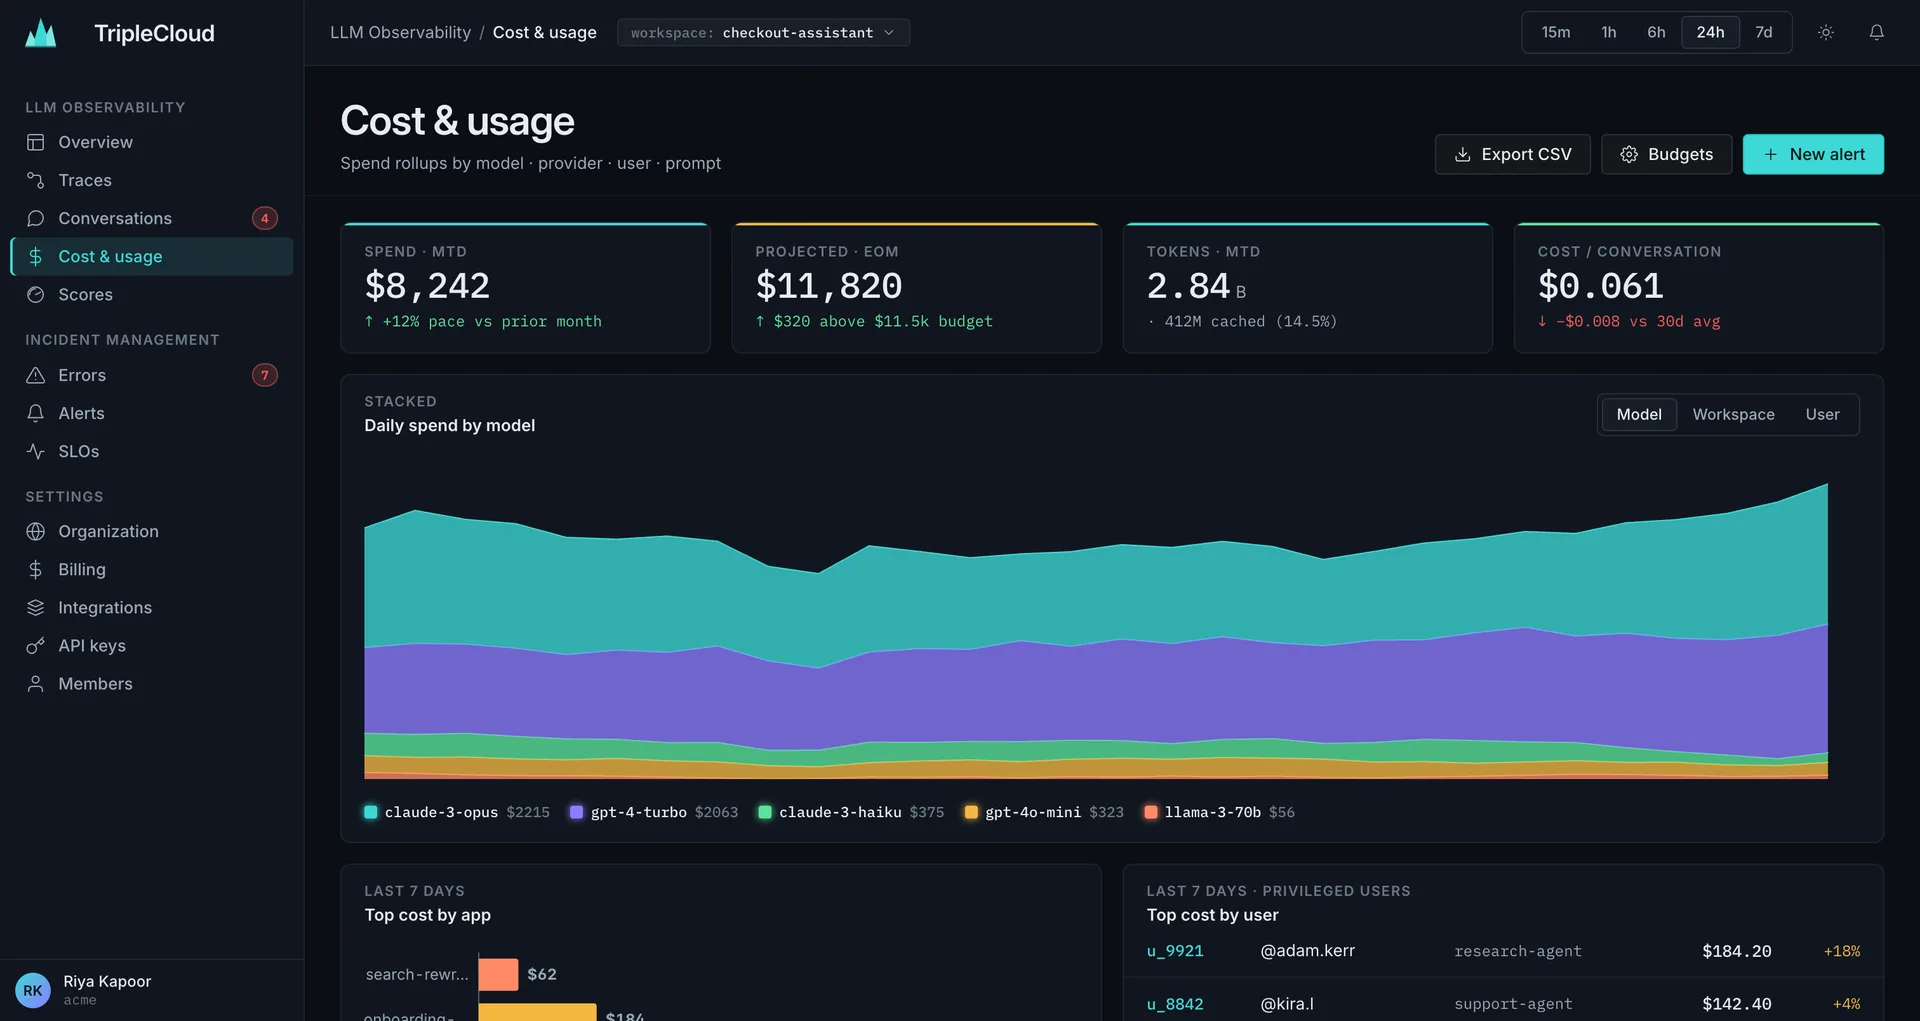Image resolution: width=1920 pixels, height=1021 pixels.
Task: Switch chart grouping to Workspace
Action: 1733,414
